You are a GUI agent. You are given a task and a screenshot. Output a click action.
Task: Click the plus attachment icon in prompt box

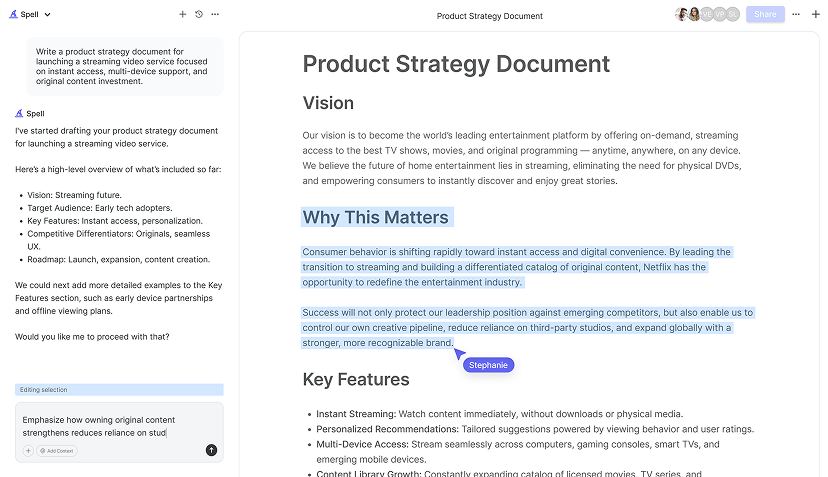pyautogui.click(x=28, y=451)
